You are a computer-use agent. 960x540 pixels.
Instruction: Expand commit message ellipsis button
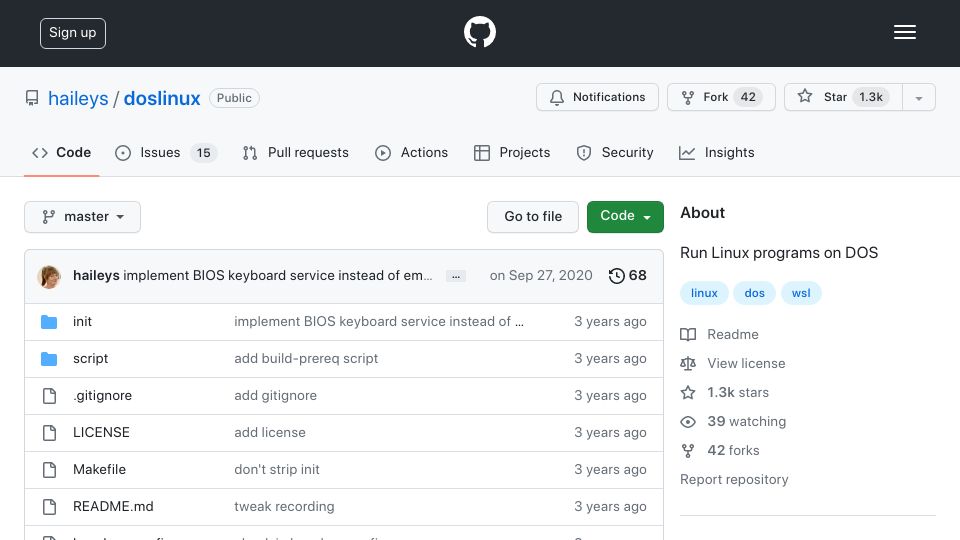(456, 277)
